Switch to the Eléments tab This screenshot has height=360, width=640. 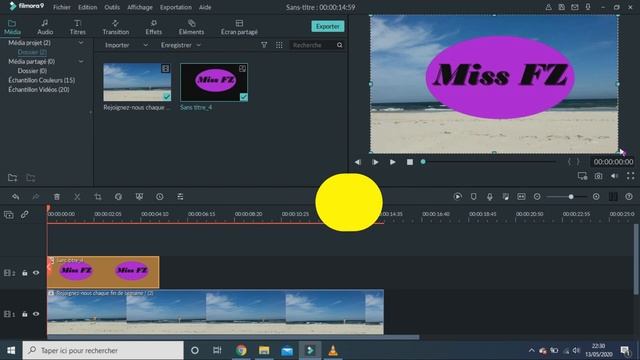[191, 27]
